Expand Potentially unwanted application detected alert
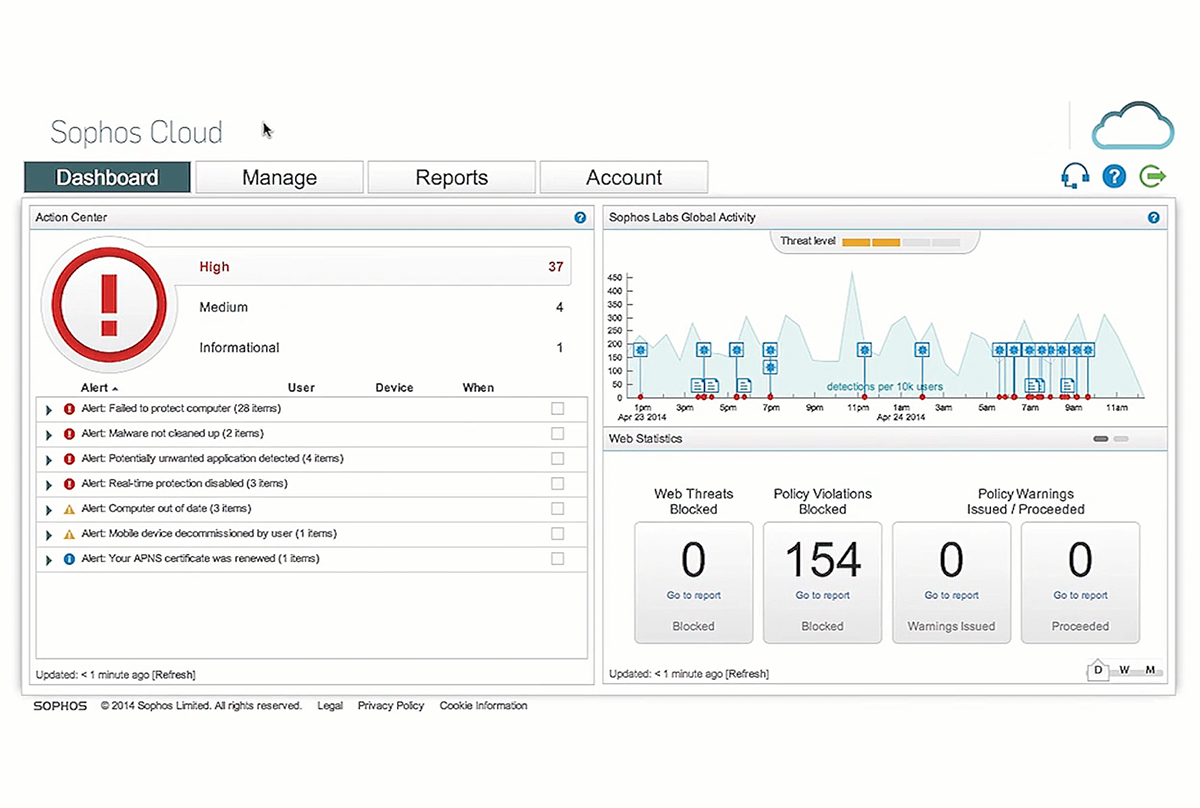The height and width of the screenshot is (808, 1200). [48, 459]
